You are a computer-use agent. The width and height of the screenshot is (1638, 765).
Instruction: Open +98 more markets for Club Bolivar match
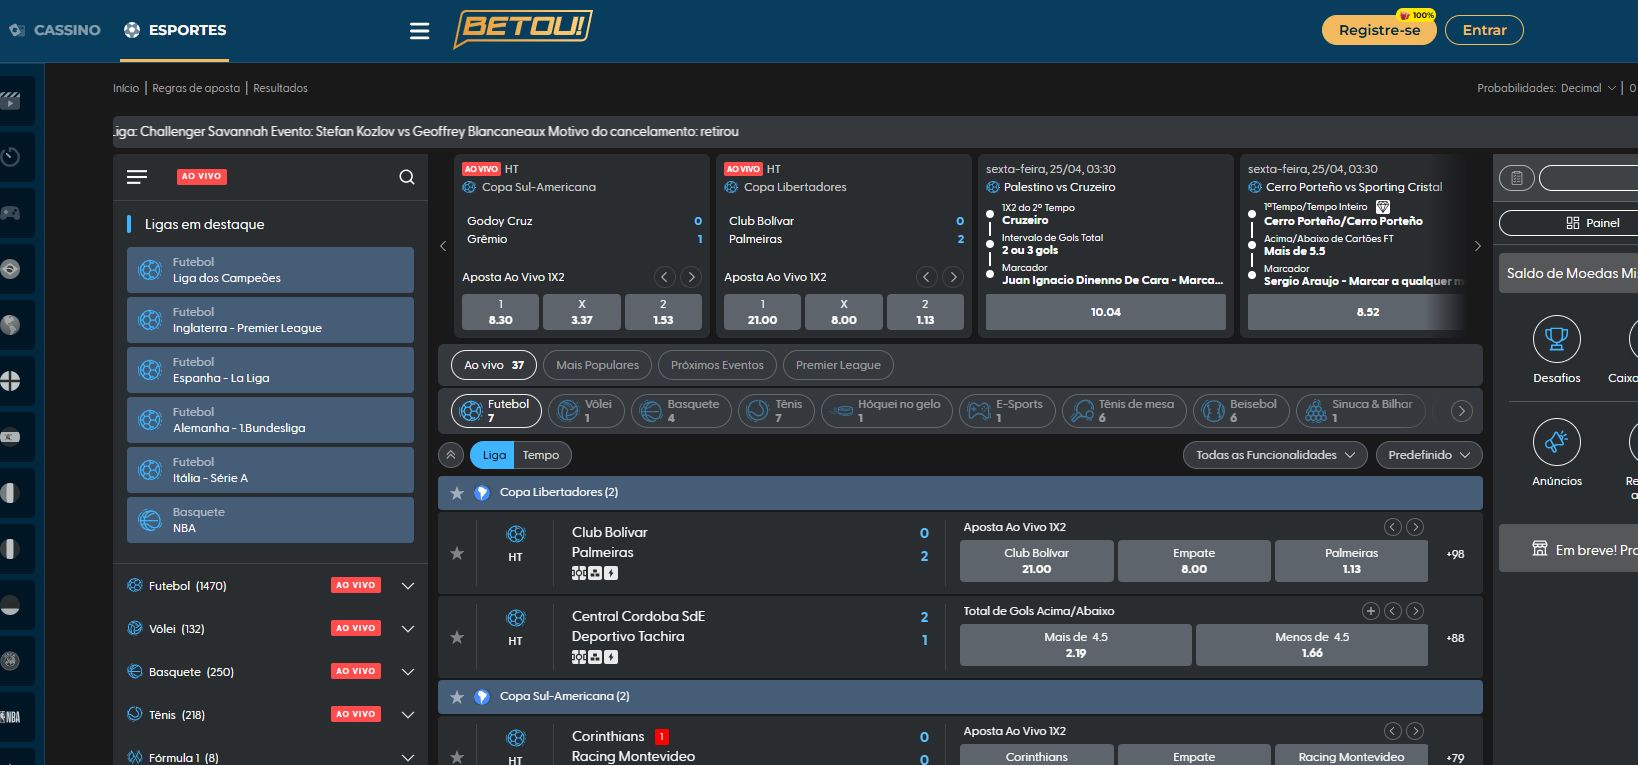click(1455, 554)
